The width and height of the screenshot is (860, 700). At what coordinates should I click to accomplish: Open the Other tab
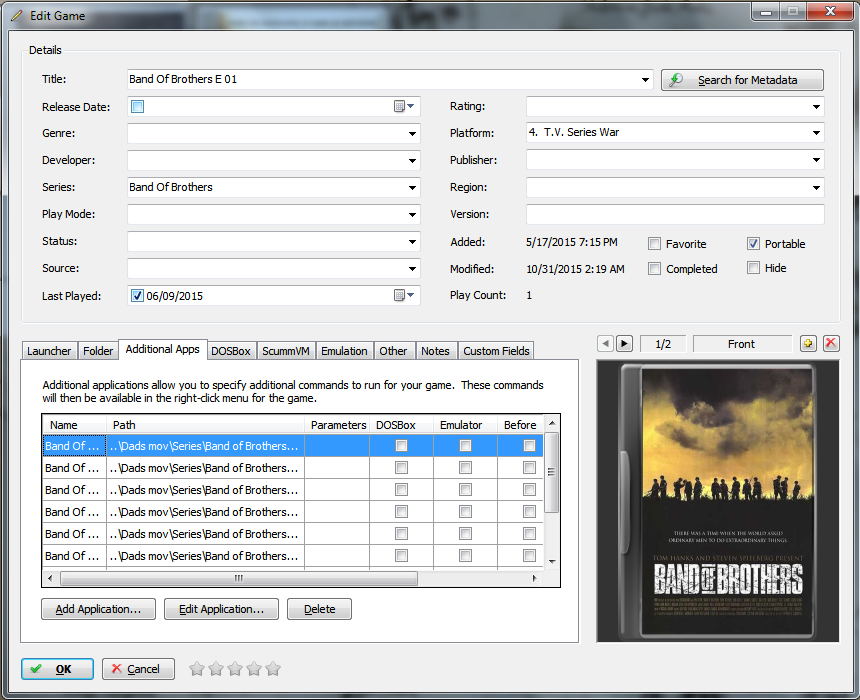point(393,351)
